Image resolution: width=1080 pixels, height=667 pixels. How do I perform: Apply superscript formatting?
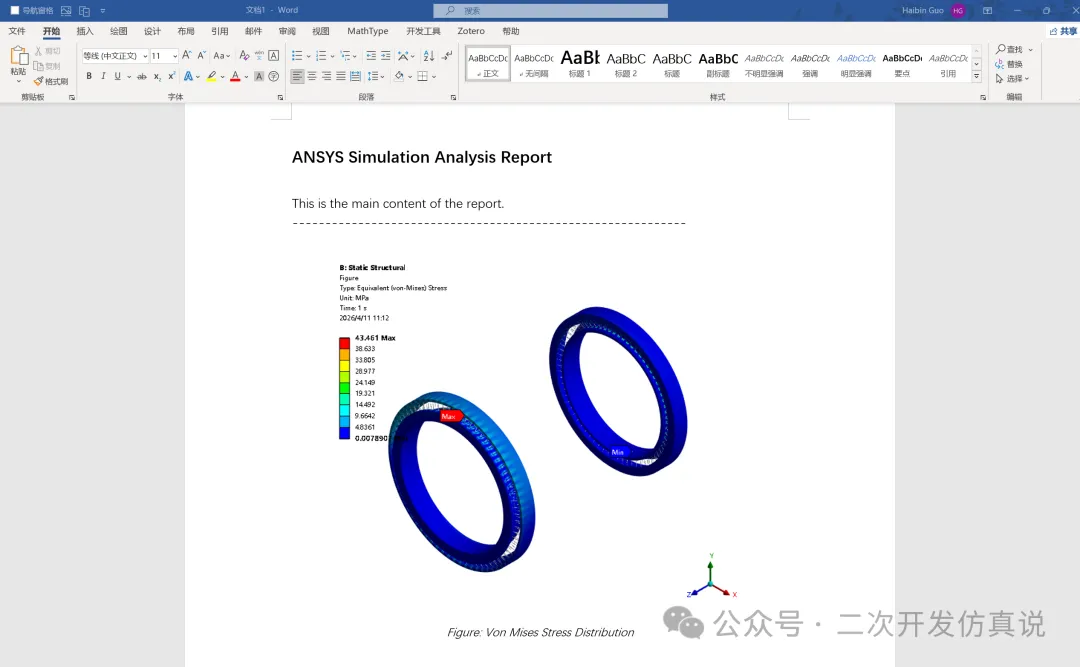pos(172,76)
